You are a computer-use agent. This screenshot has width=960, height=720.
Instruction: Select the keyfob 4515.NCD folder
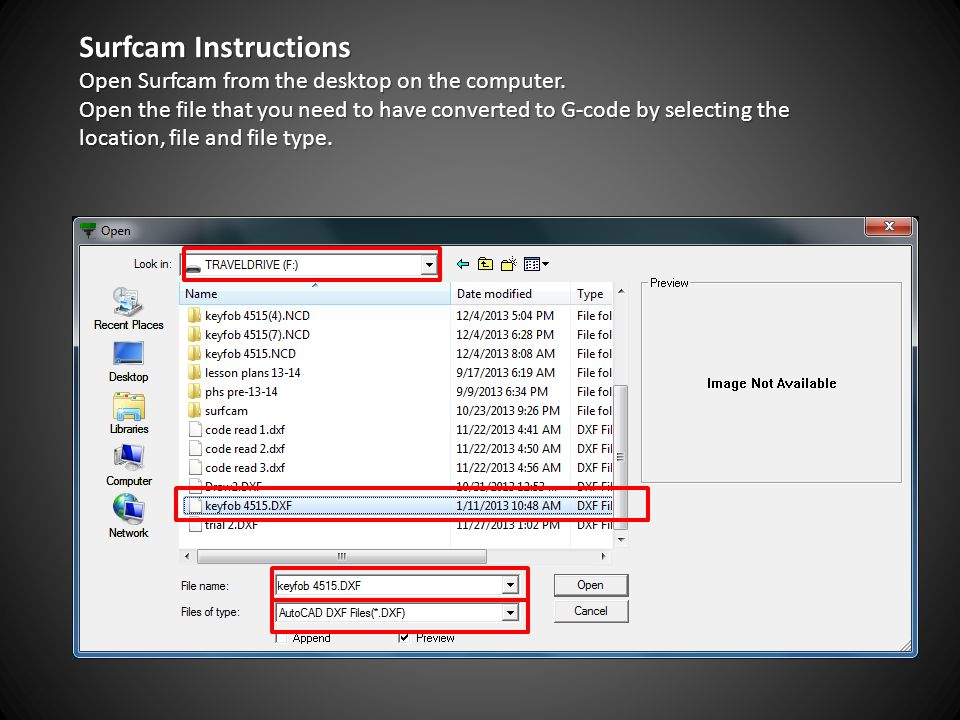(x=250, y=354)
